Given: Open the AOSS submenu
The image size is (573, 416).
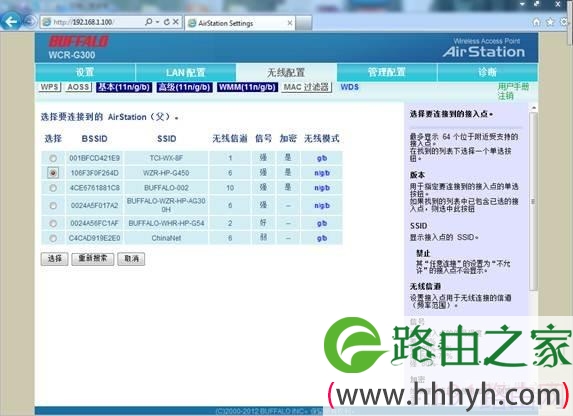Looking at the screenshot, I should click(x=79, y=87).
